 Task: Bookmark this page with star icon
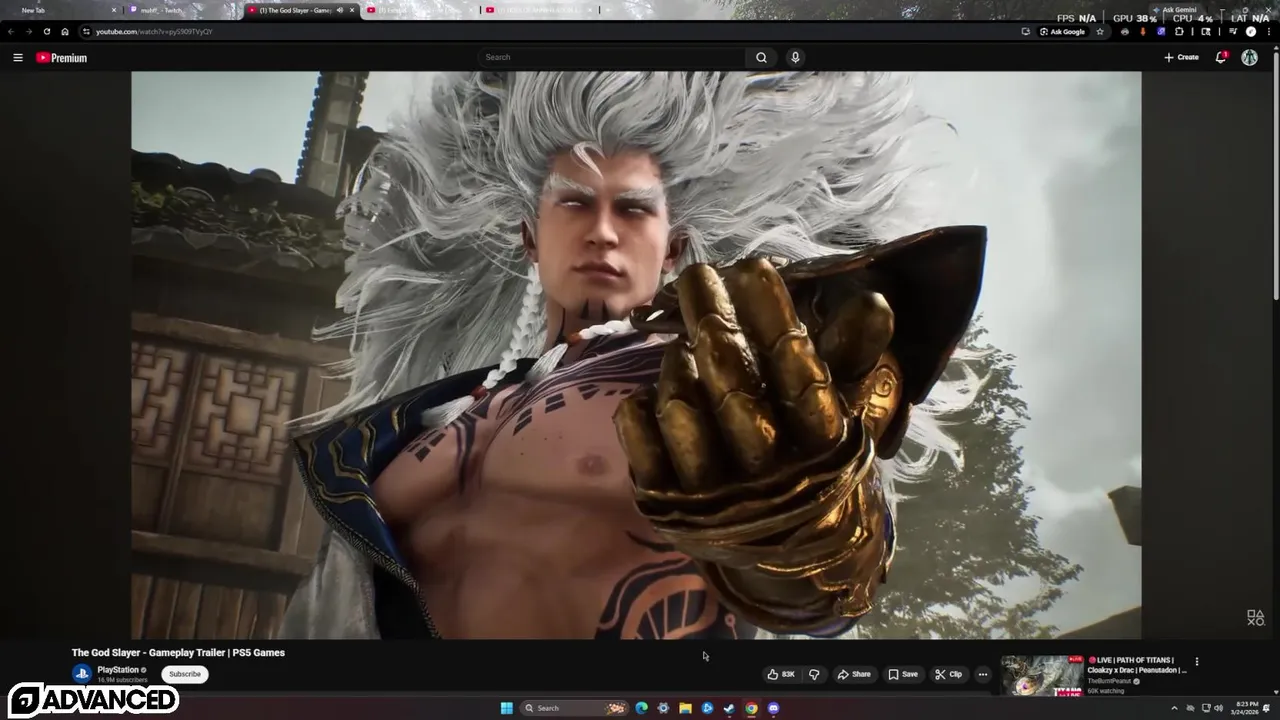tap(1100, 32)
